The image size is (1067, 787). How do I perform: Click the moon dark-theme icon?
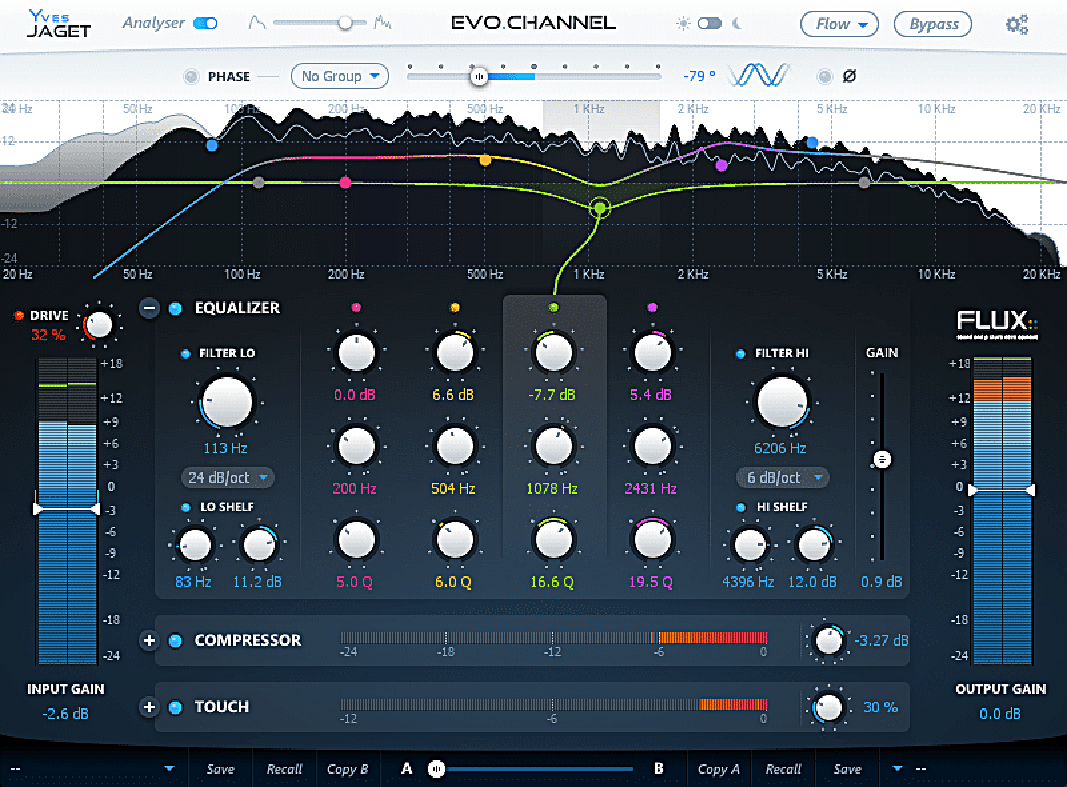(736, 24)
